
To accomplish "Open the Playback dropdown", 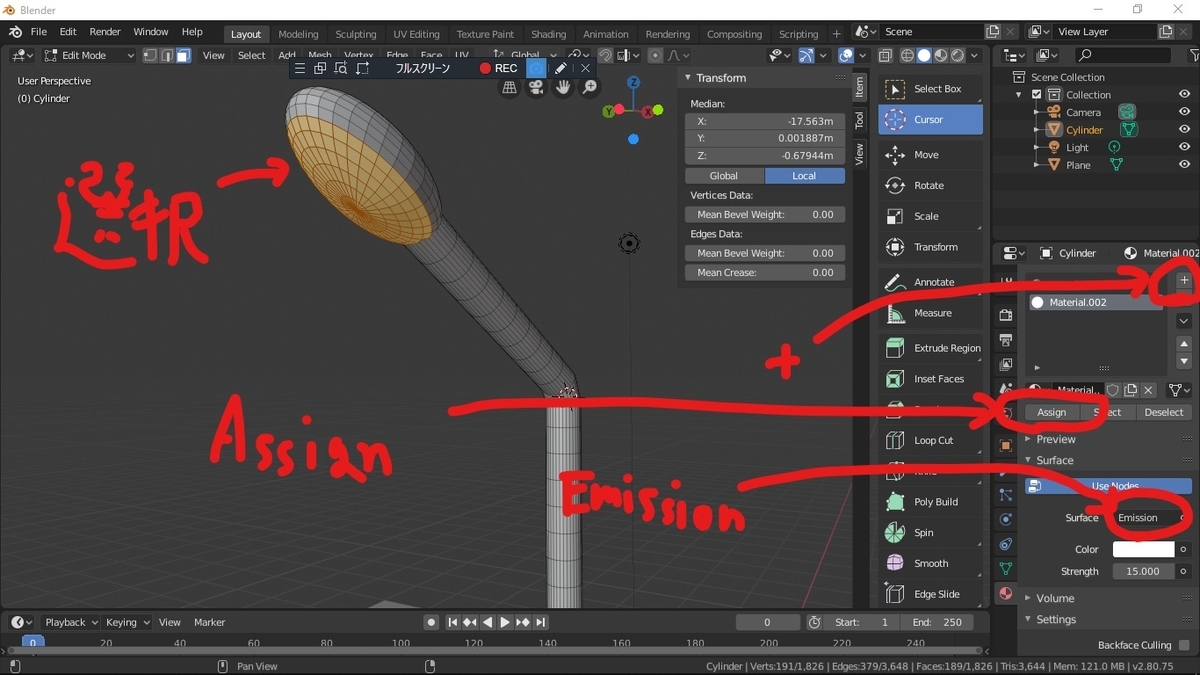I will point(71,622).
